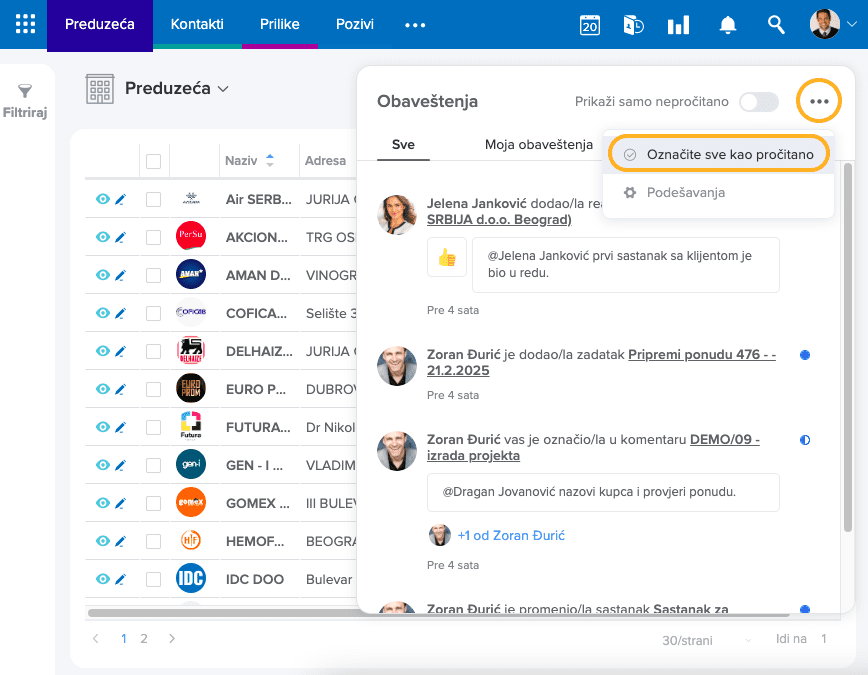Check the AMAN D row checkbox
This screenshot has height=675, width=868.
(x=153, y=275)
